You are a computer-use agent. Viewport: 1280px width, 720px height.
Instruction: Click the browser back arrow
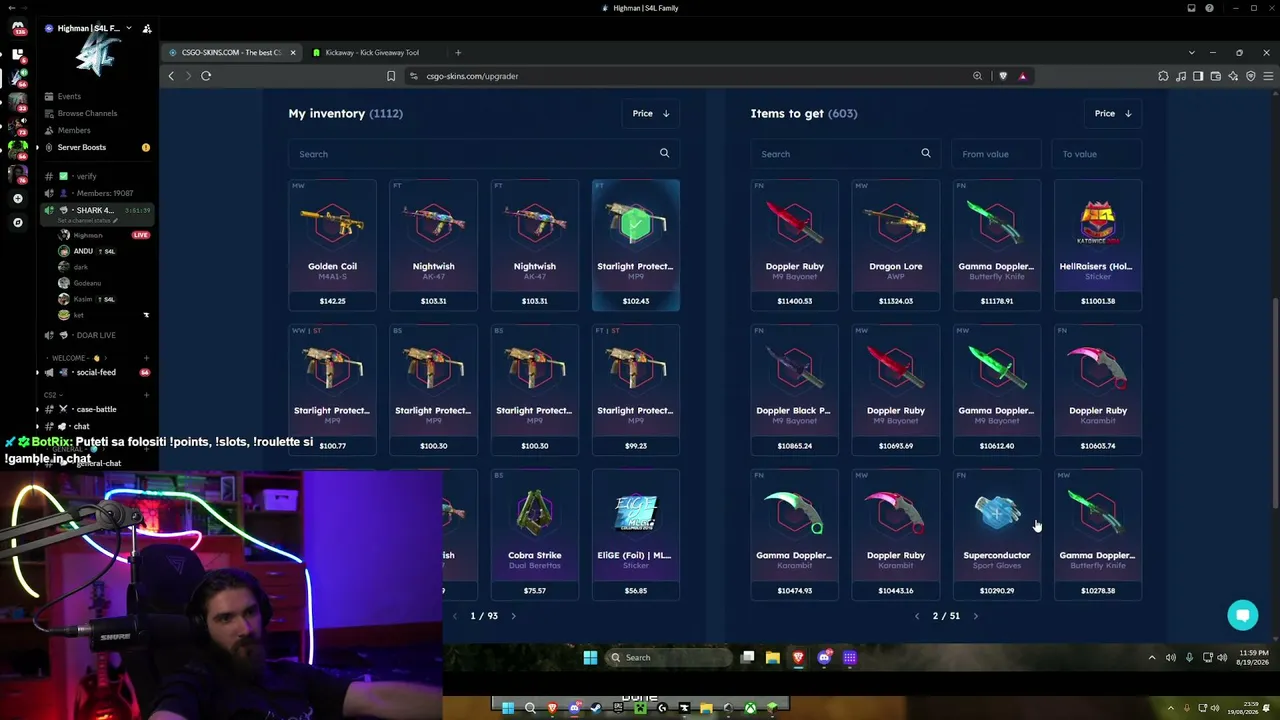(x=171, y=76)
